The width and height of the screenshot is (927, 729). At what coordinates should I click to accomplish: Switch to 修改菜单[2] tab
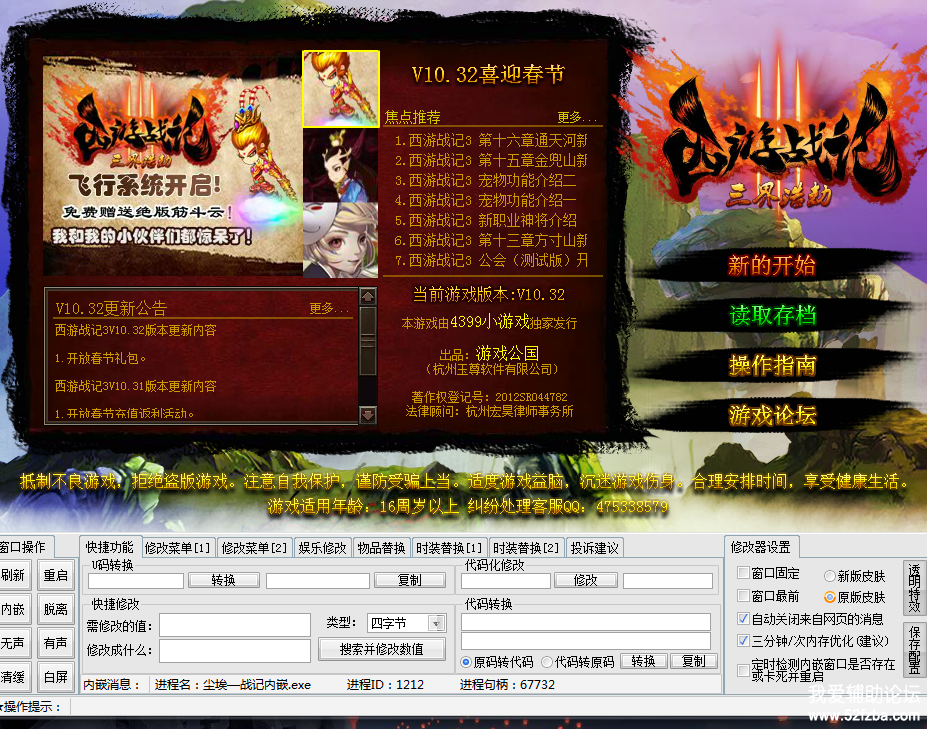coord(254,548)
